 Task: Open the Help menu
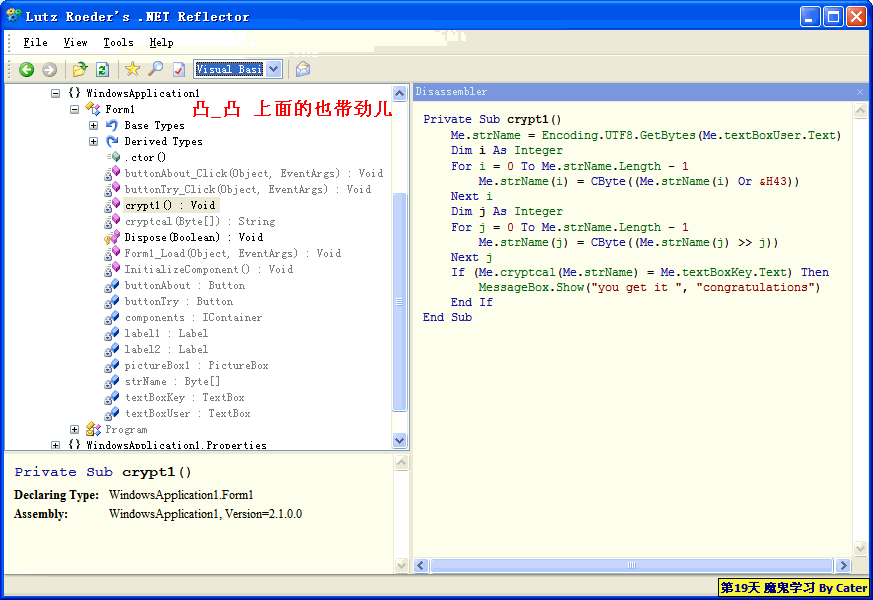coord(161,42)
